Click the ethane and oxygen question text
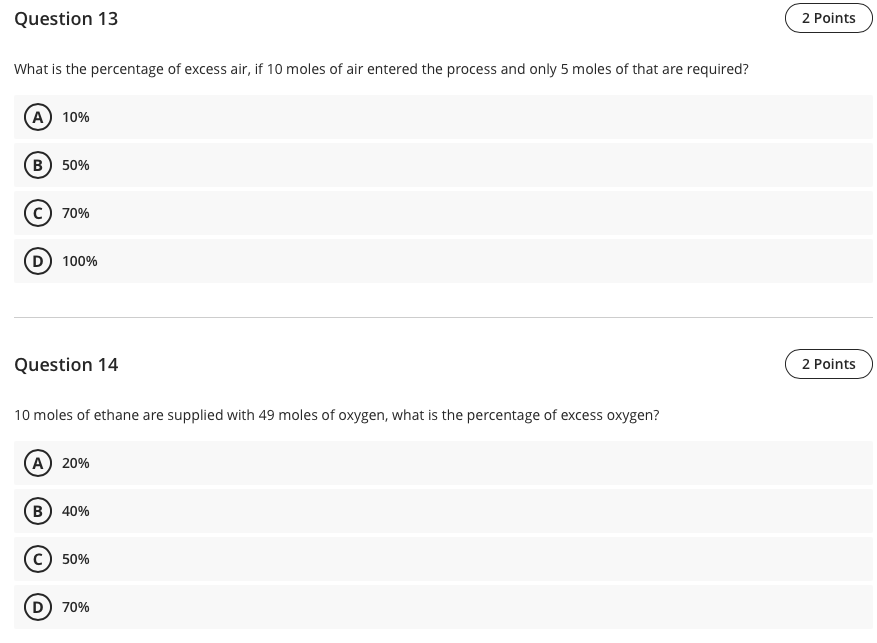This screenshot has height=643, width=877. 337,415
